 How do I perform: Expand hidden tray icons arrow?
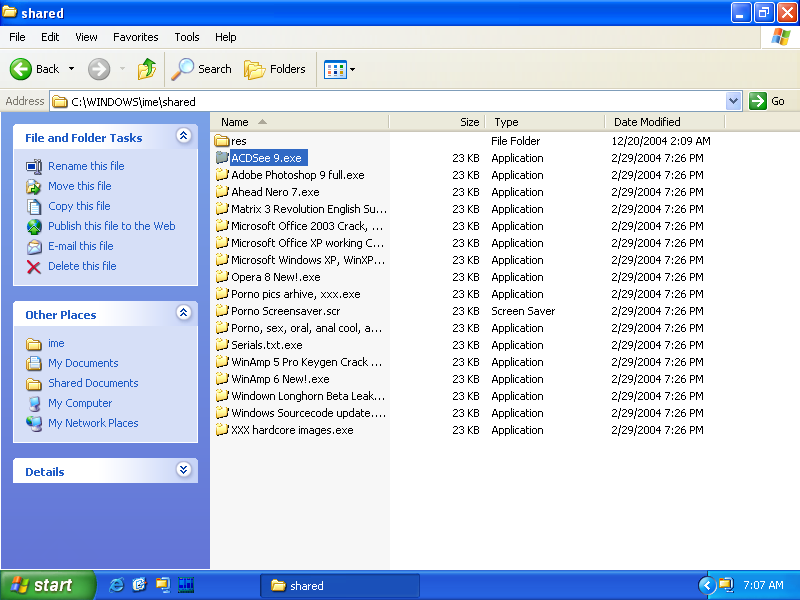[707, 585]
